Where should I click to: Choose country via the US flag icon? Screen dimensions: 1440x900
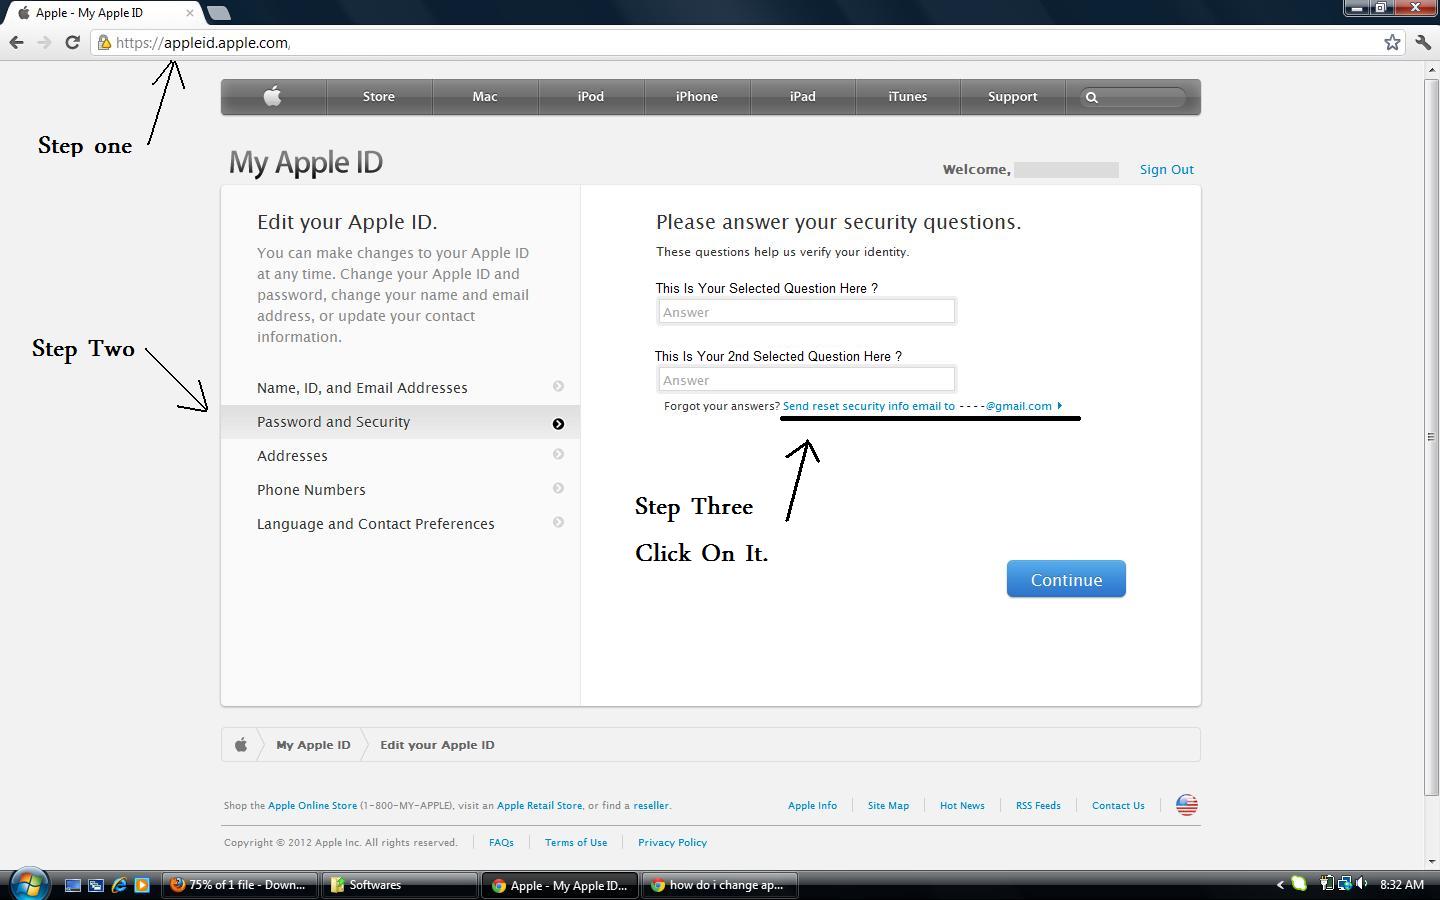(x=1187, y=805)
